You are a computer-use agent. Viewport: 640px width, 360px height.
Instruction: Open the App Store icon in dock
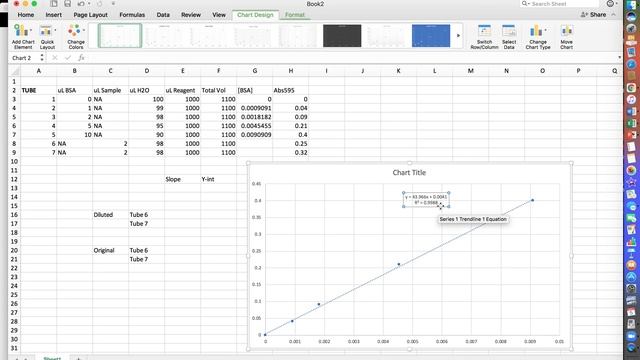[x=631, y=277]
